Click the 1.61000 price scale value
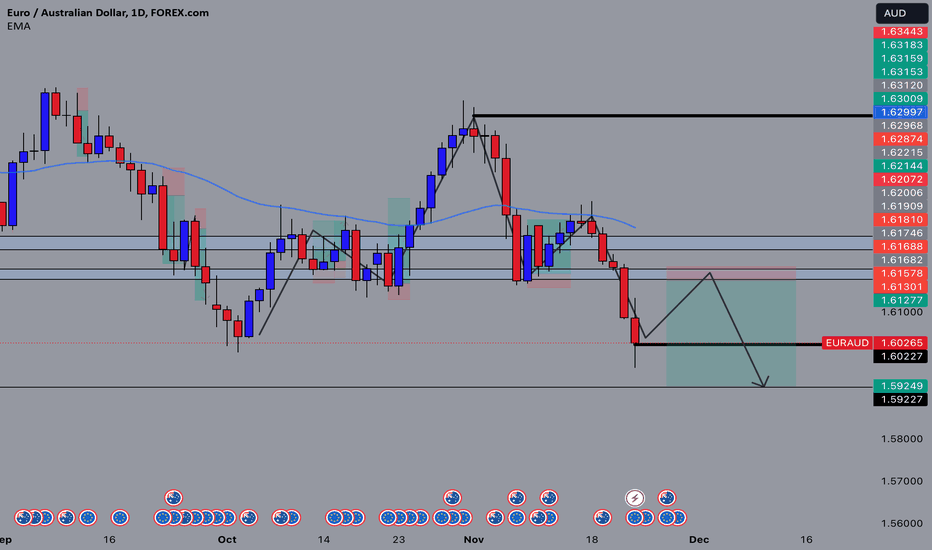This screenshot has height=550, width=932. [x=902, y=312]
